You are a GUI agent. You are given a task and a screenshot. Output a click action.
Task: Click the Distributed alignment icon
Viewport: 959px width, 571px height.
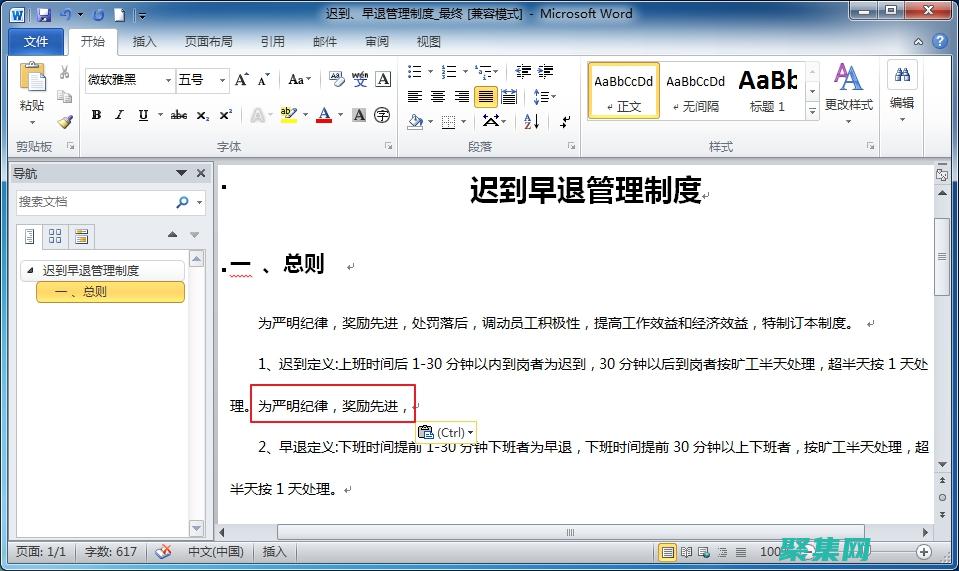[x=509, y=97]
